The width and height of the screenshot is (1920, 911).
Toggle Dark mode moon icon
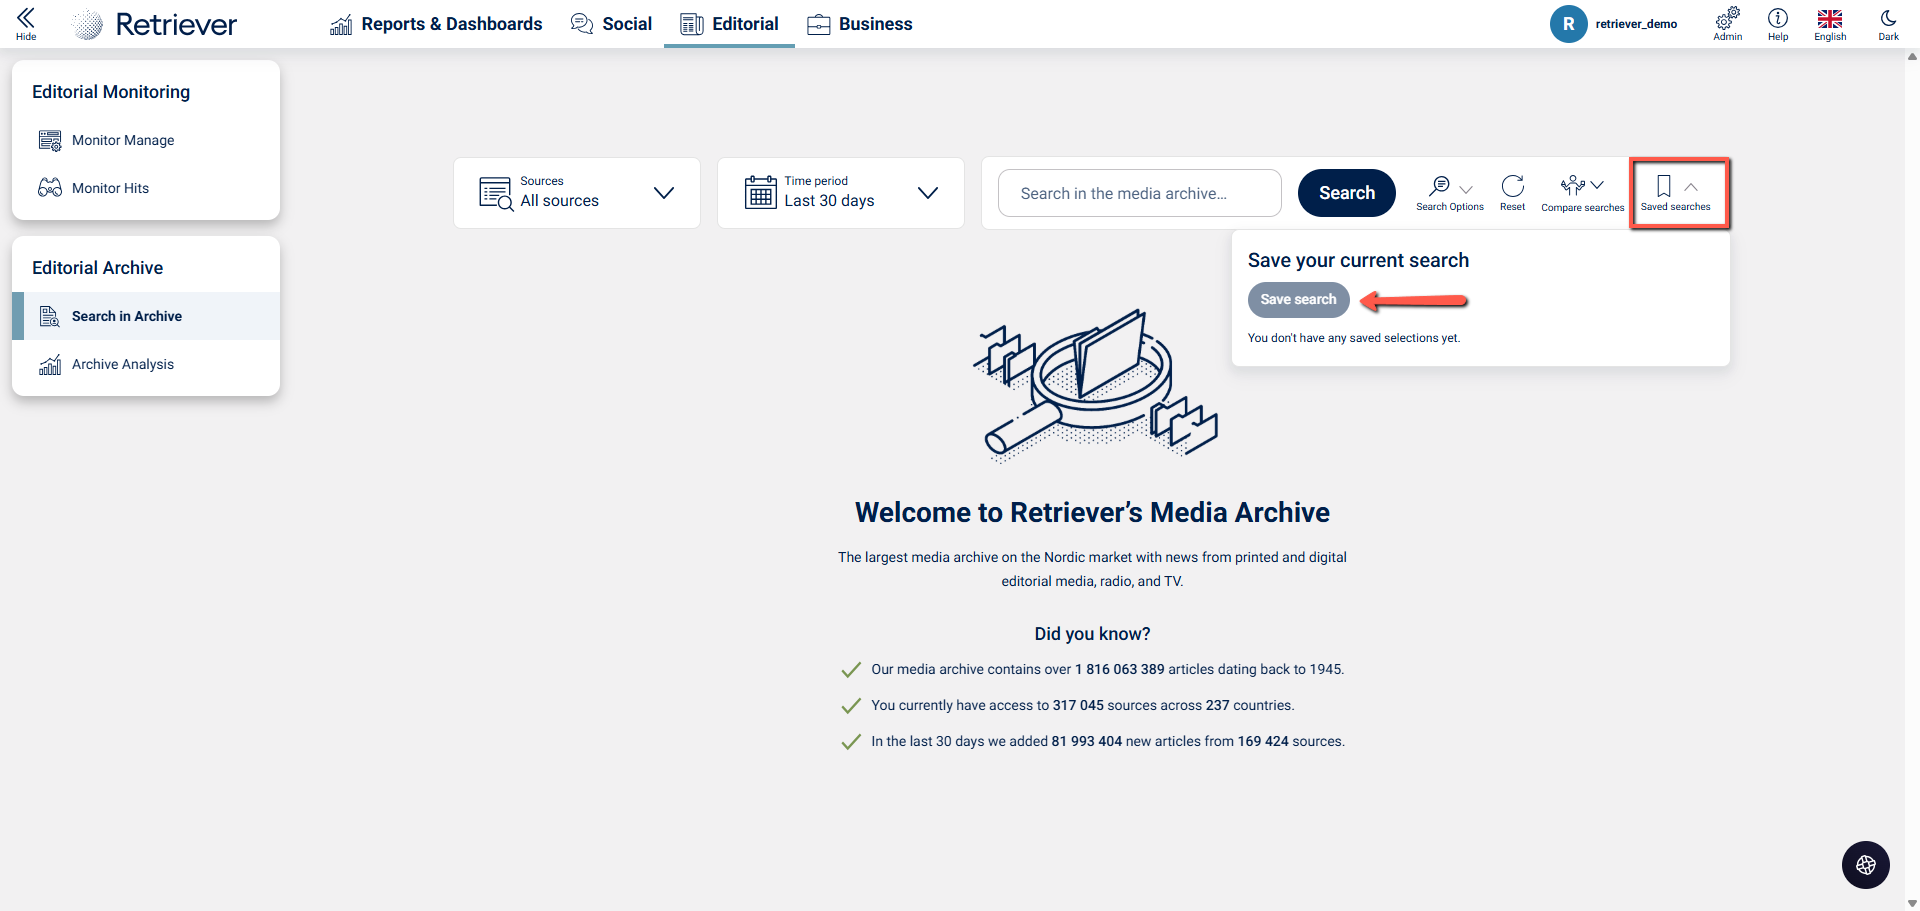coord(1888,18)
